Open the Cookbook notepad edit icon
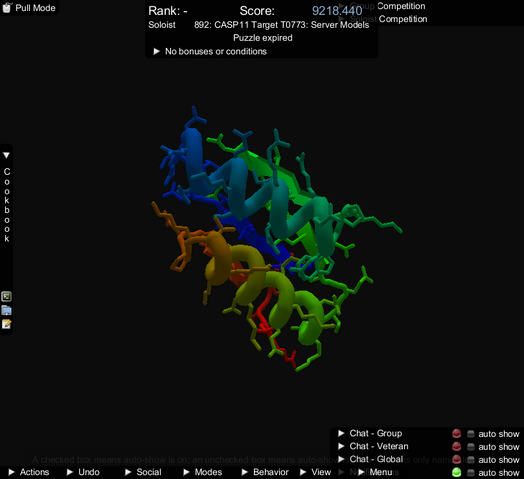The height and width of the screenshot is (479, 524). [6, 324]
